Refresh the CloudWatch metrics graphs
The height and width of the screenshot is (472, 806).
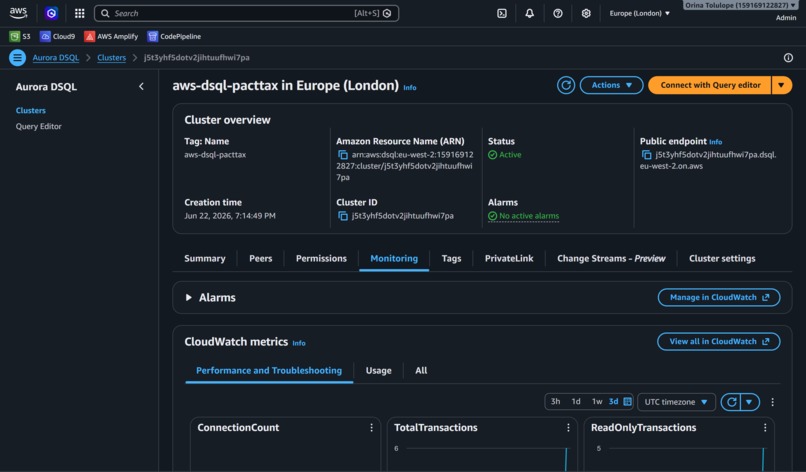pos(731,402)
